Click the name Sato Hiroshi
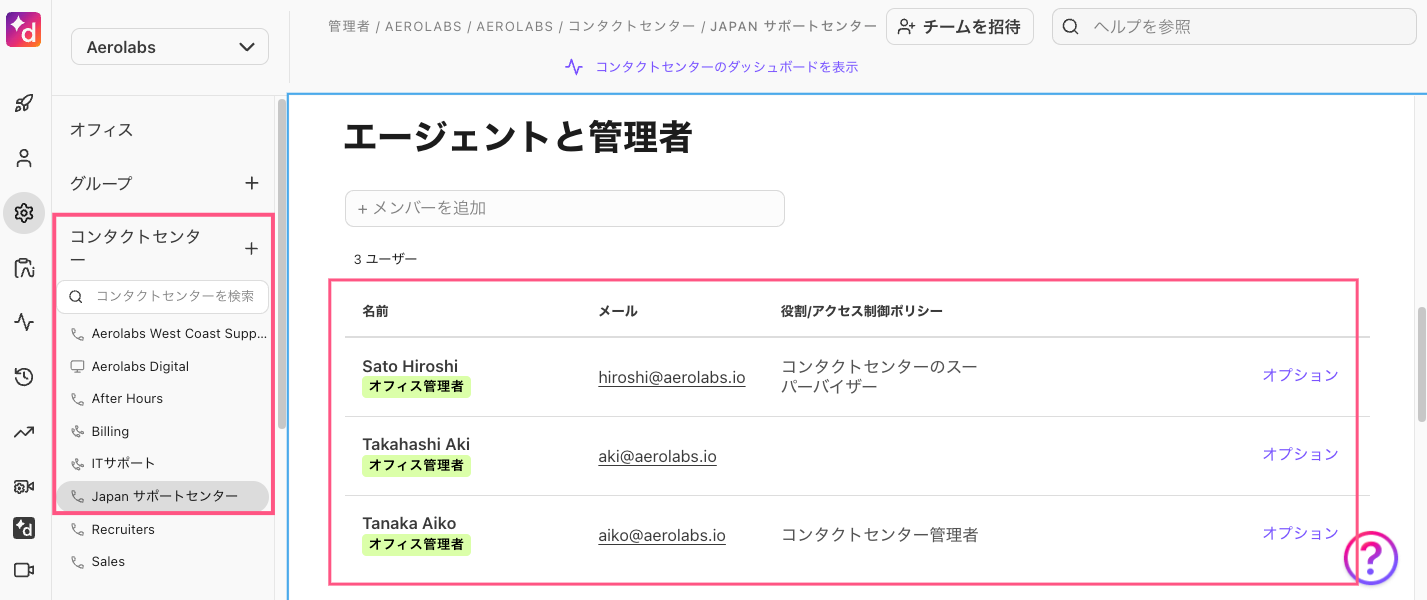1427x600 pixels. pyautogui.click(x=410, y=366)
